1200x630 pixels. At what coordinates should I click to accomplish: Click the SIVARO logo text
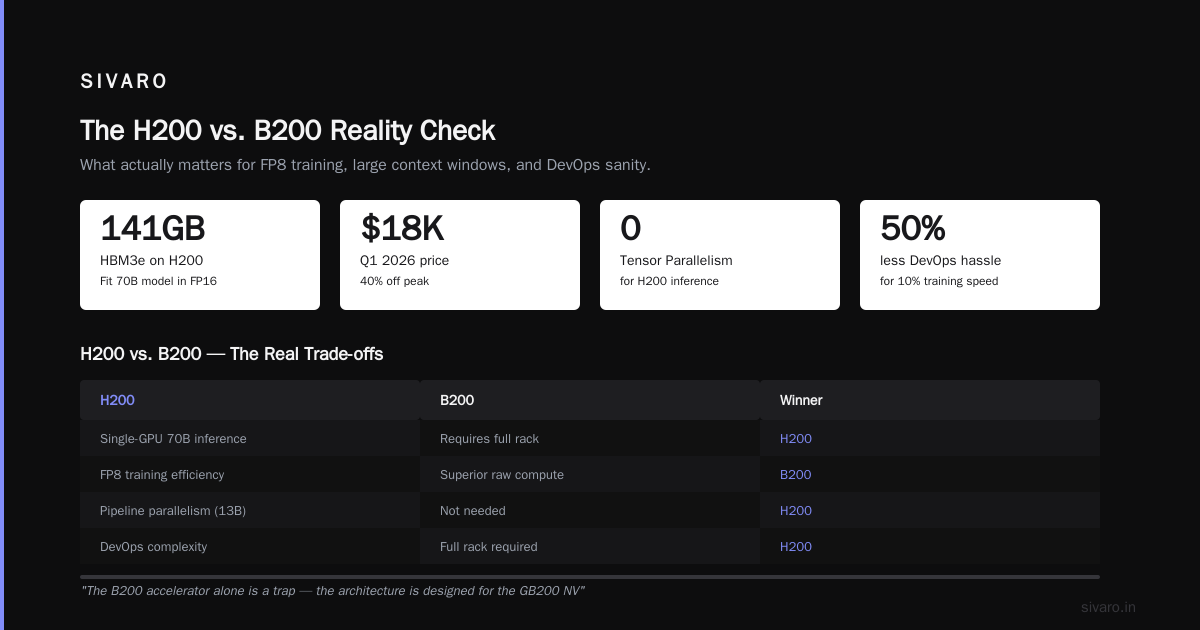[124, 82]
